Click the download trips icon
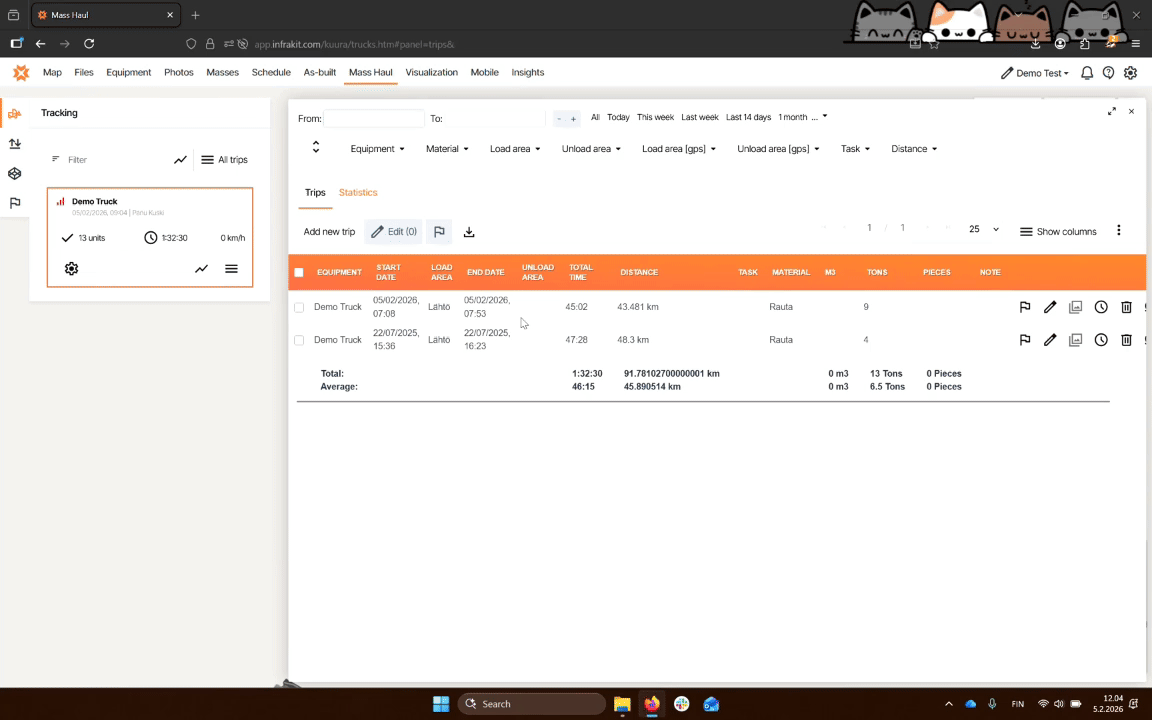Screen dimensions: 1152x720 coord(469,232)
